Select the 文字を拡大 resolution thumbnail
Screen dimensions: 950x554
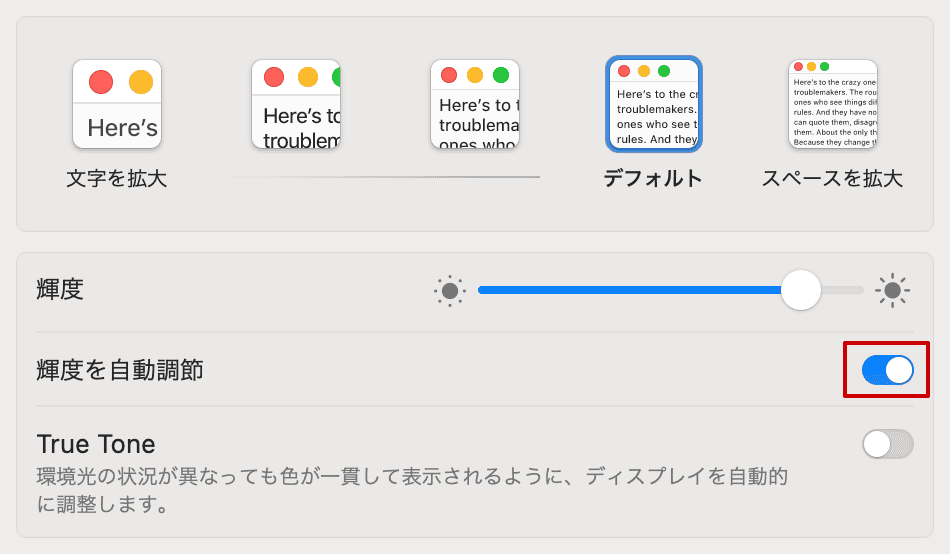[117, 104]
